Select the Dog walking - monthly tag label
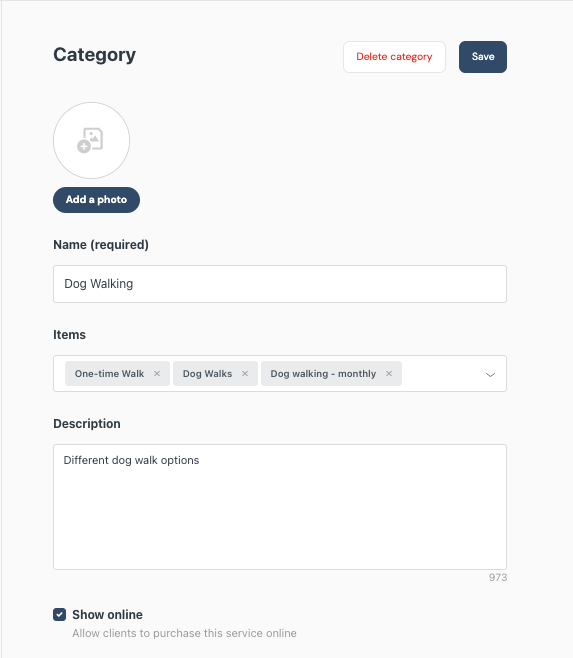The width and height of the screenshot is (573, 658). (x=323, y=373)
